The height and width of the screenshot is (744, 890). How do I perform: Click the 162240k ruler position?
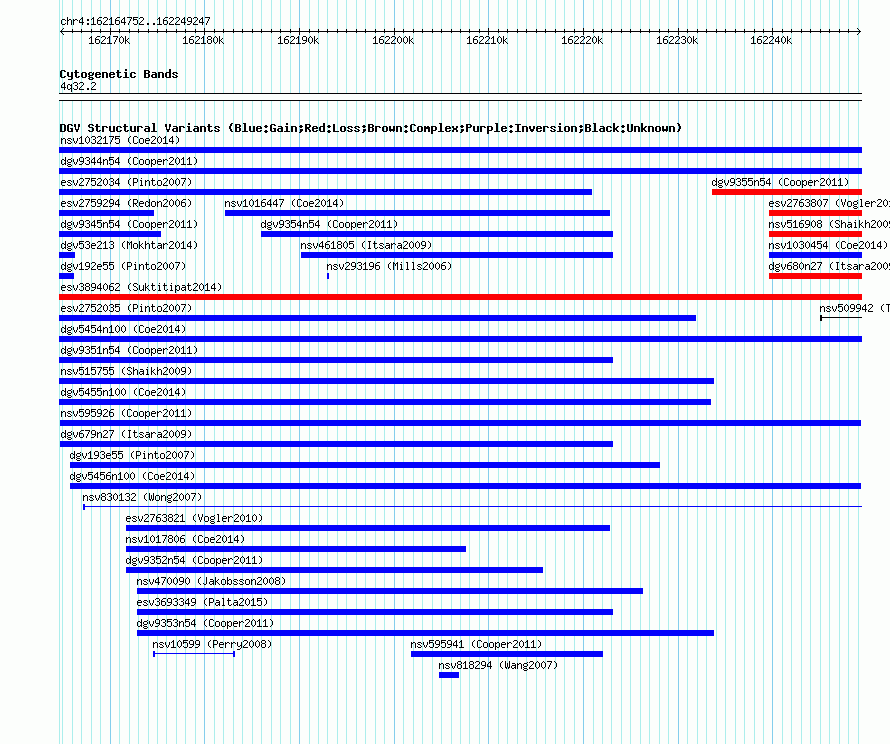tap(771, 40)
